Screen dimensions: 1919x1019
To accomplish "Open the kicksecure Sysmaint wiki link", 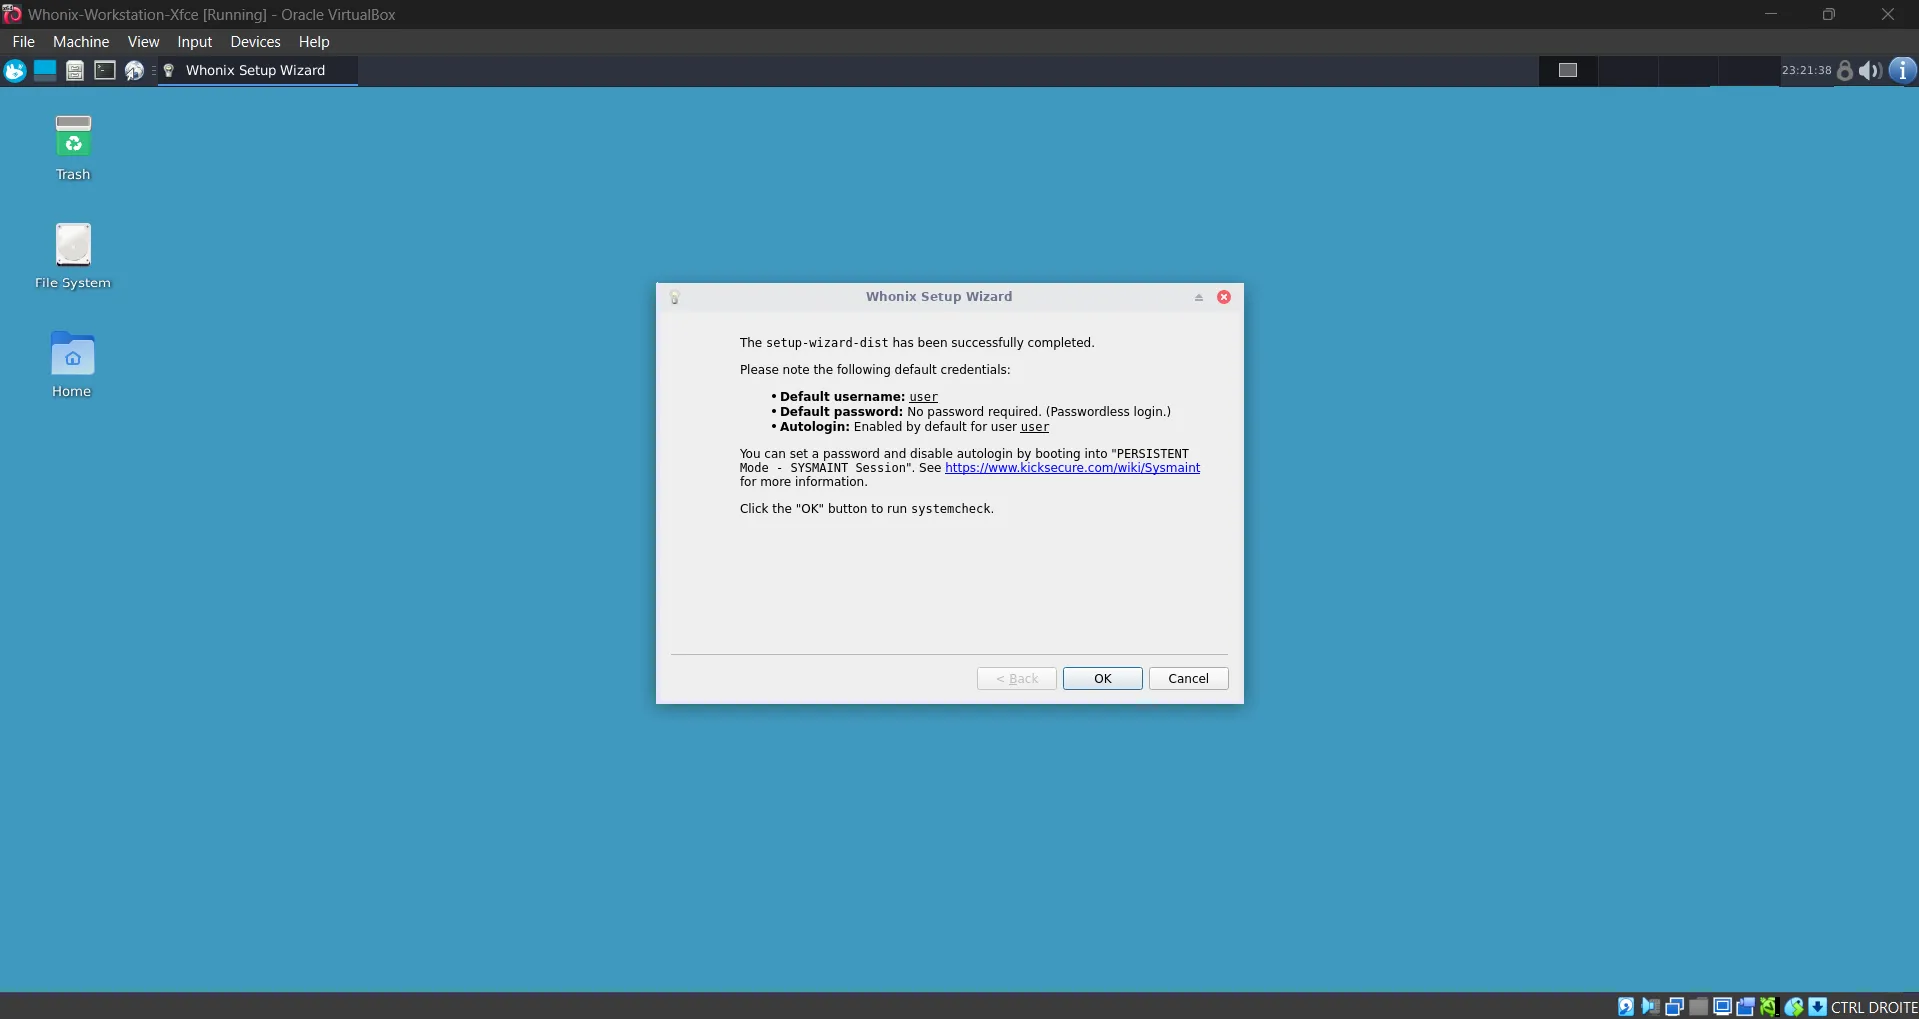I will 1072,468.
